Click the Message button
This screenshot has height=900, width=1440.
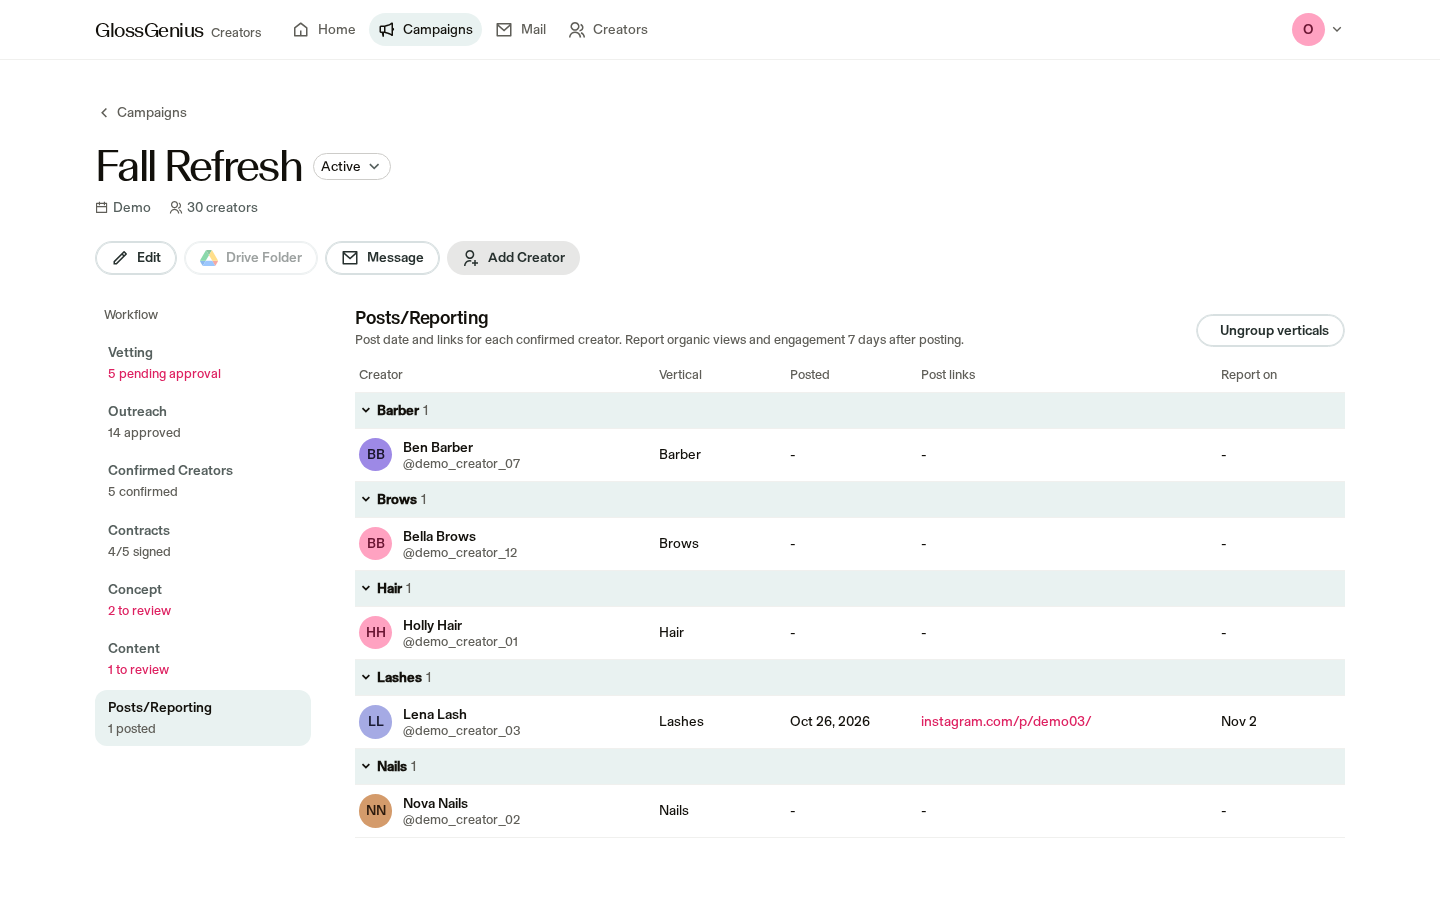click(382, 258)
